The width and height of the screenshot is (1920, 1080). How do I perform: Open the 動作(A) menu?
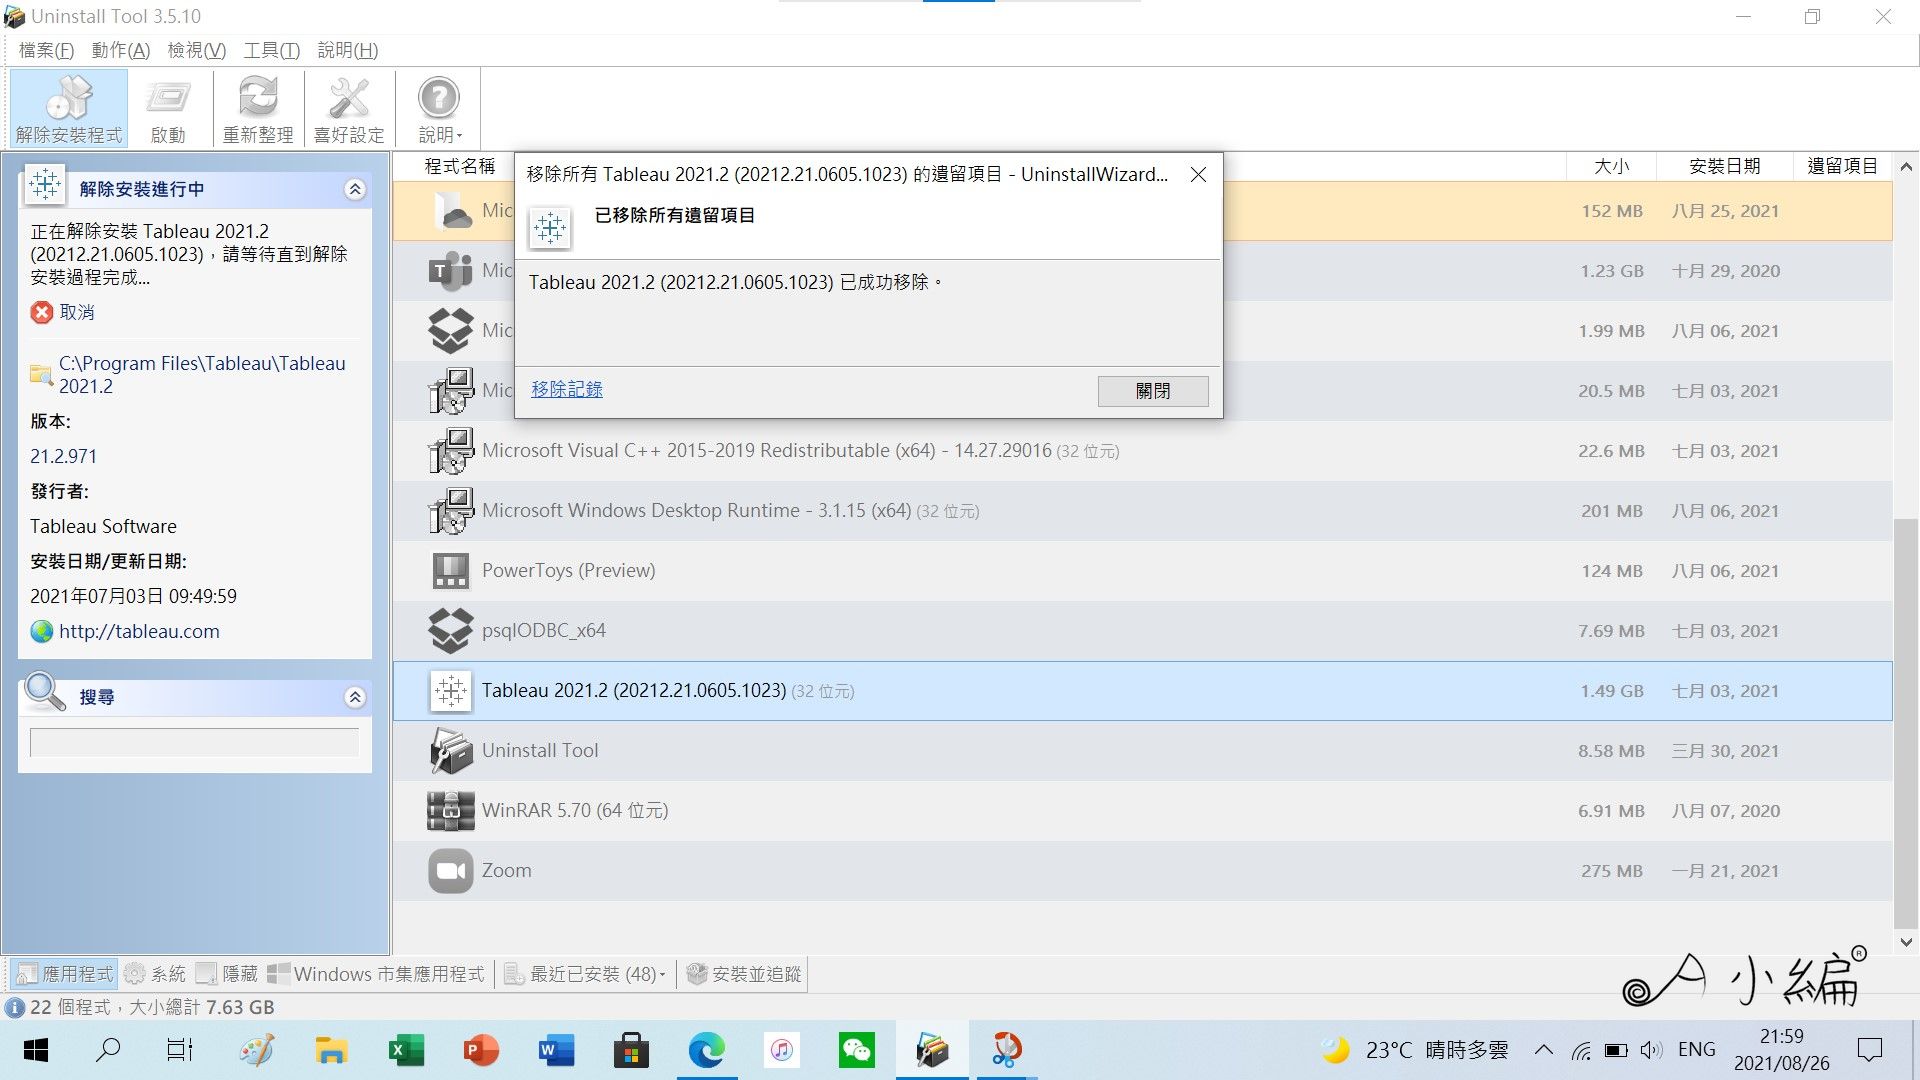coord(121,50)
